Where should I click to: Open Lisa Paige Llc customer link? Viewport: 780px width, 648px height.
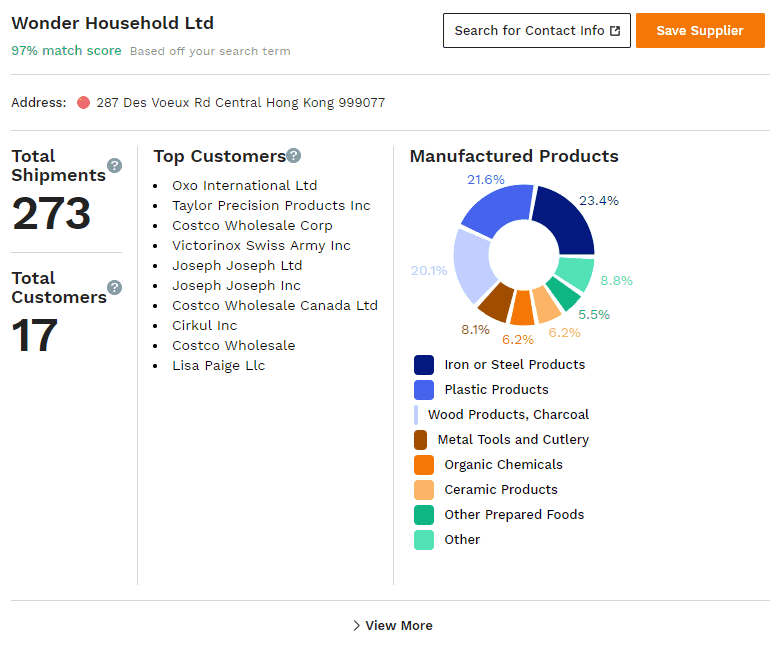pyautogui.click(x=218, y=366)
